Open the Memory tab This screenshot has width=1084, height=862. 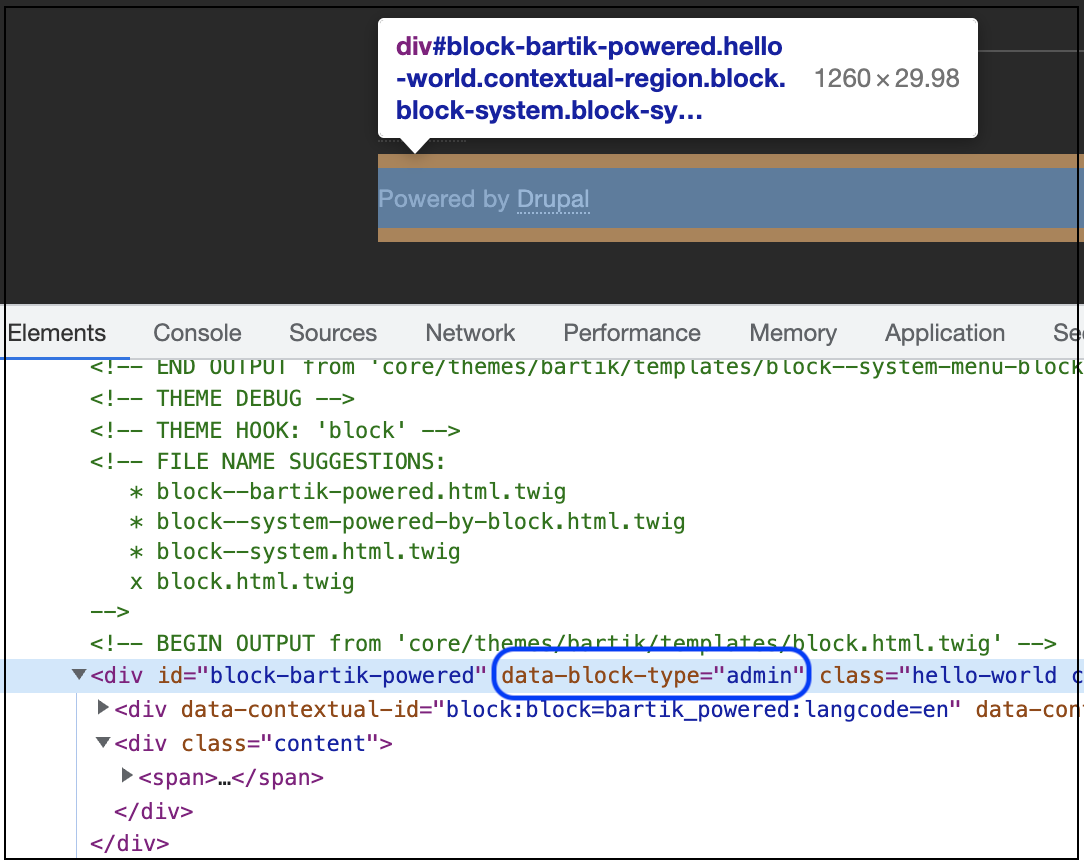coord(792,333)
